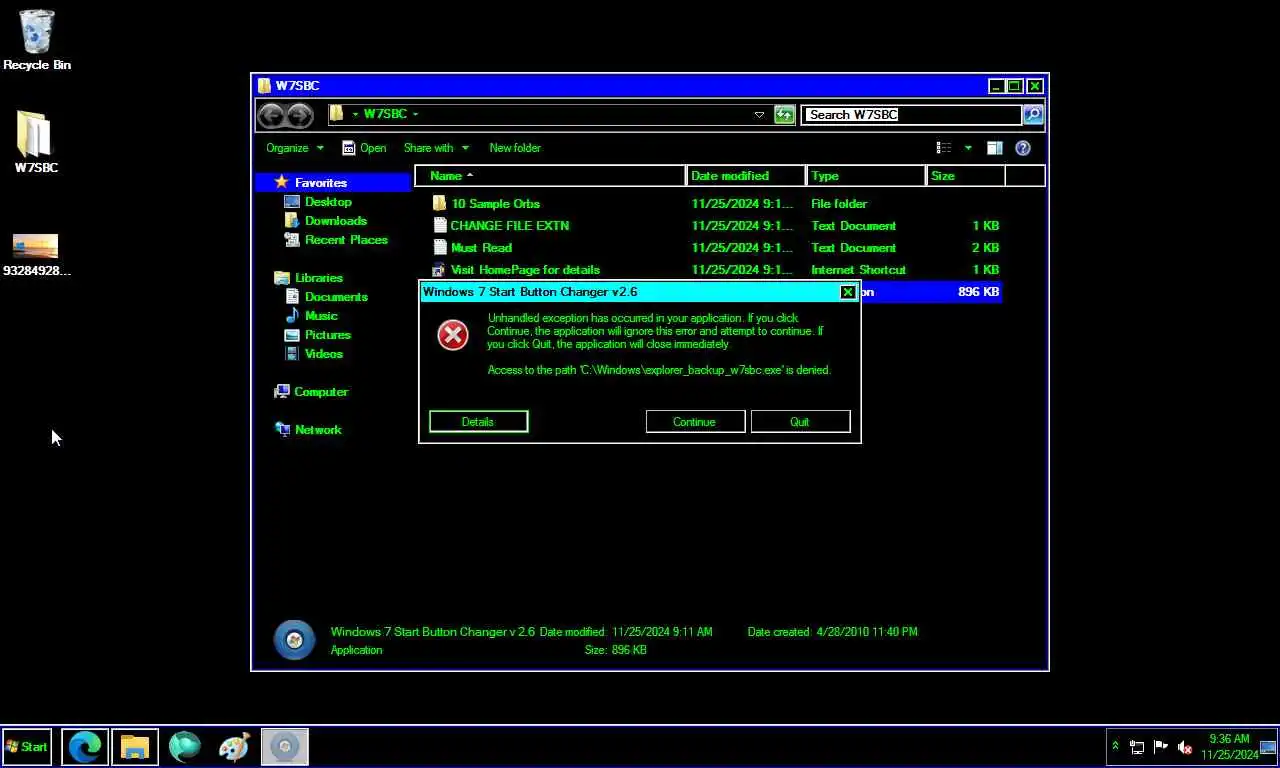The width and height of the screenshot is (1280, 768).
Task: Click the Back navigation arrow in Explorer
Action: tap(271, 115)
